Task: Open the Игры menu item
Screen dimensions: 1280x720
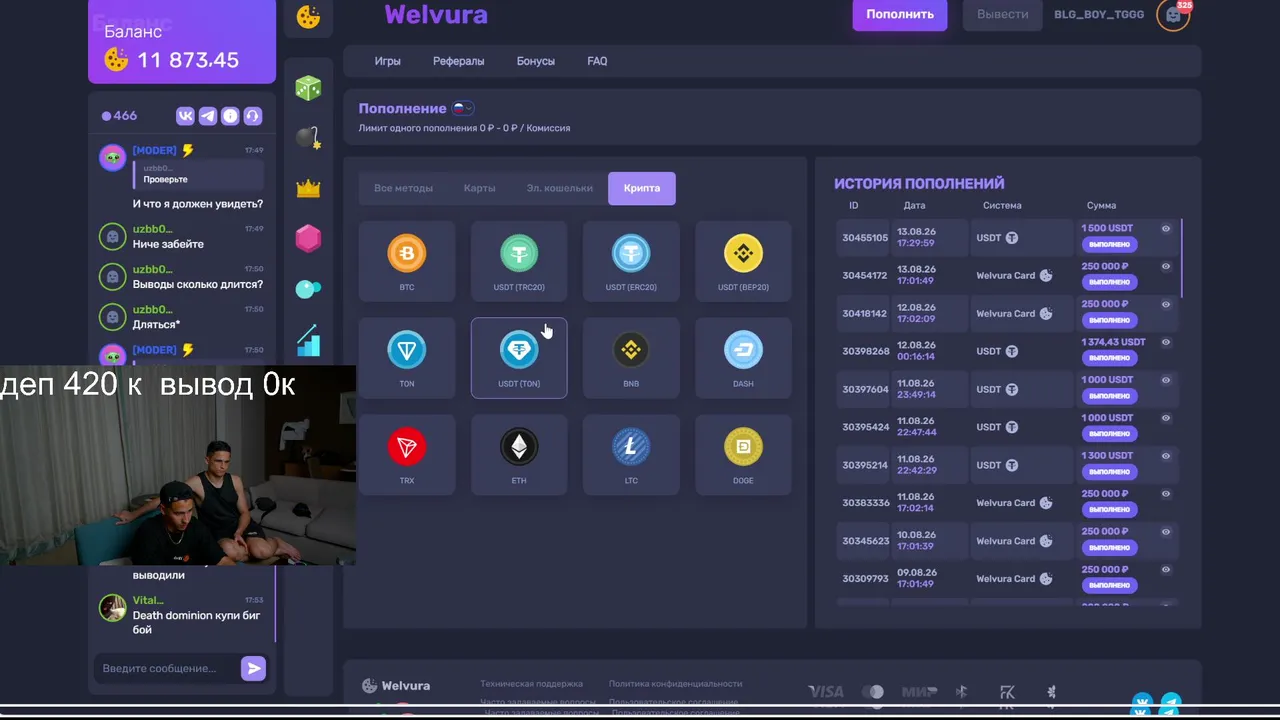Action: pos(388,61)
